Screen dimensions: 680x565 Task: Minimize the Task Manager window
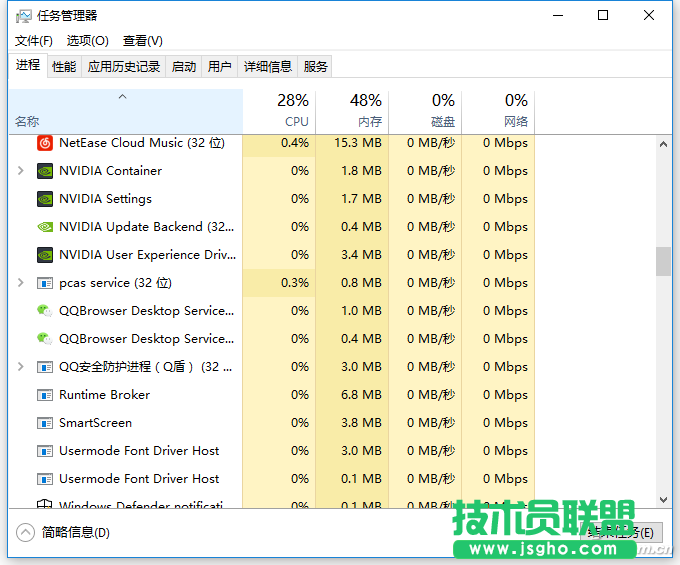click(x=558, y=16)
